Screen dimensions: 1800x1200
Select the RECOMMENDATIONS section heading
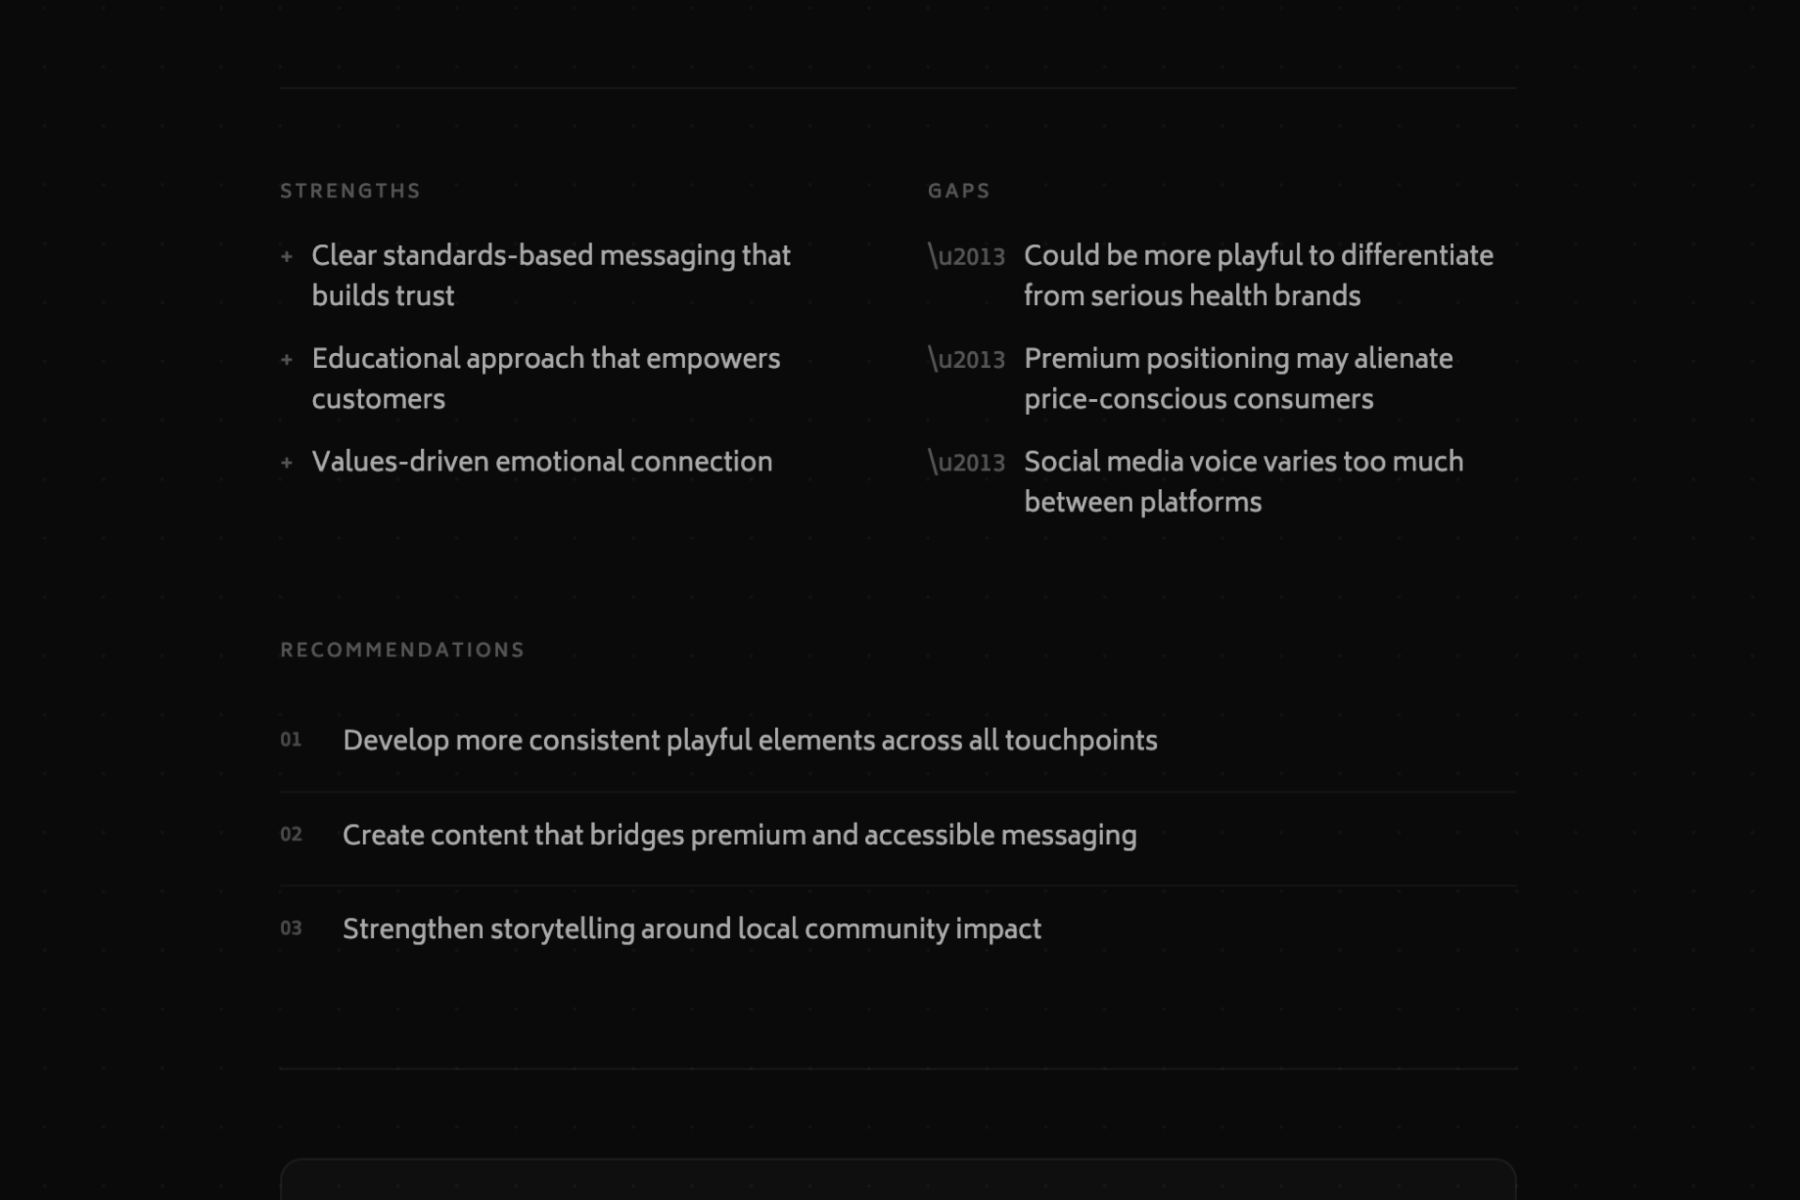[x=402, y=650]
